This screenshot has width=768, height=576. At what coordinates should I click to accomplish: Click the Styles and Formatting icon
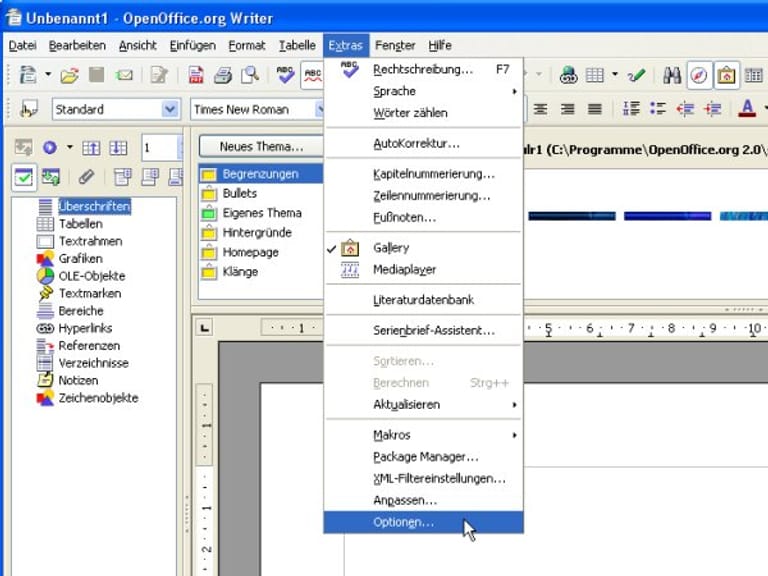point(29,109)
